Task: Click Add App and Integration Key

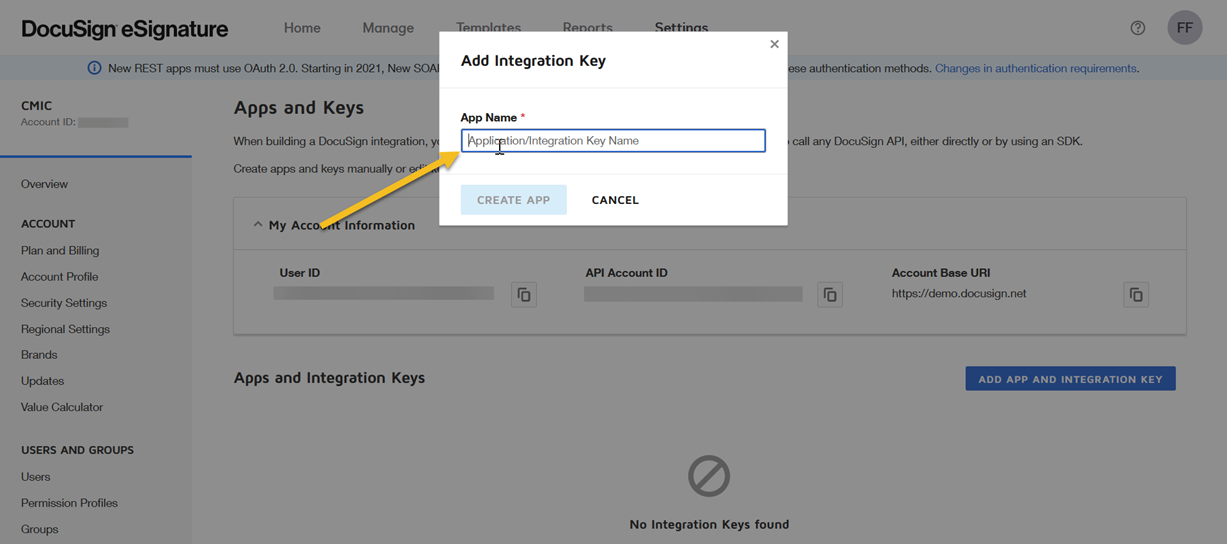Action: pyautogui.click(x=1070, y=379)
